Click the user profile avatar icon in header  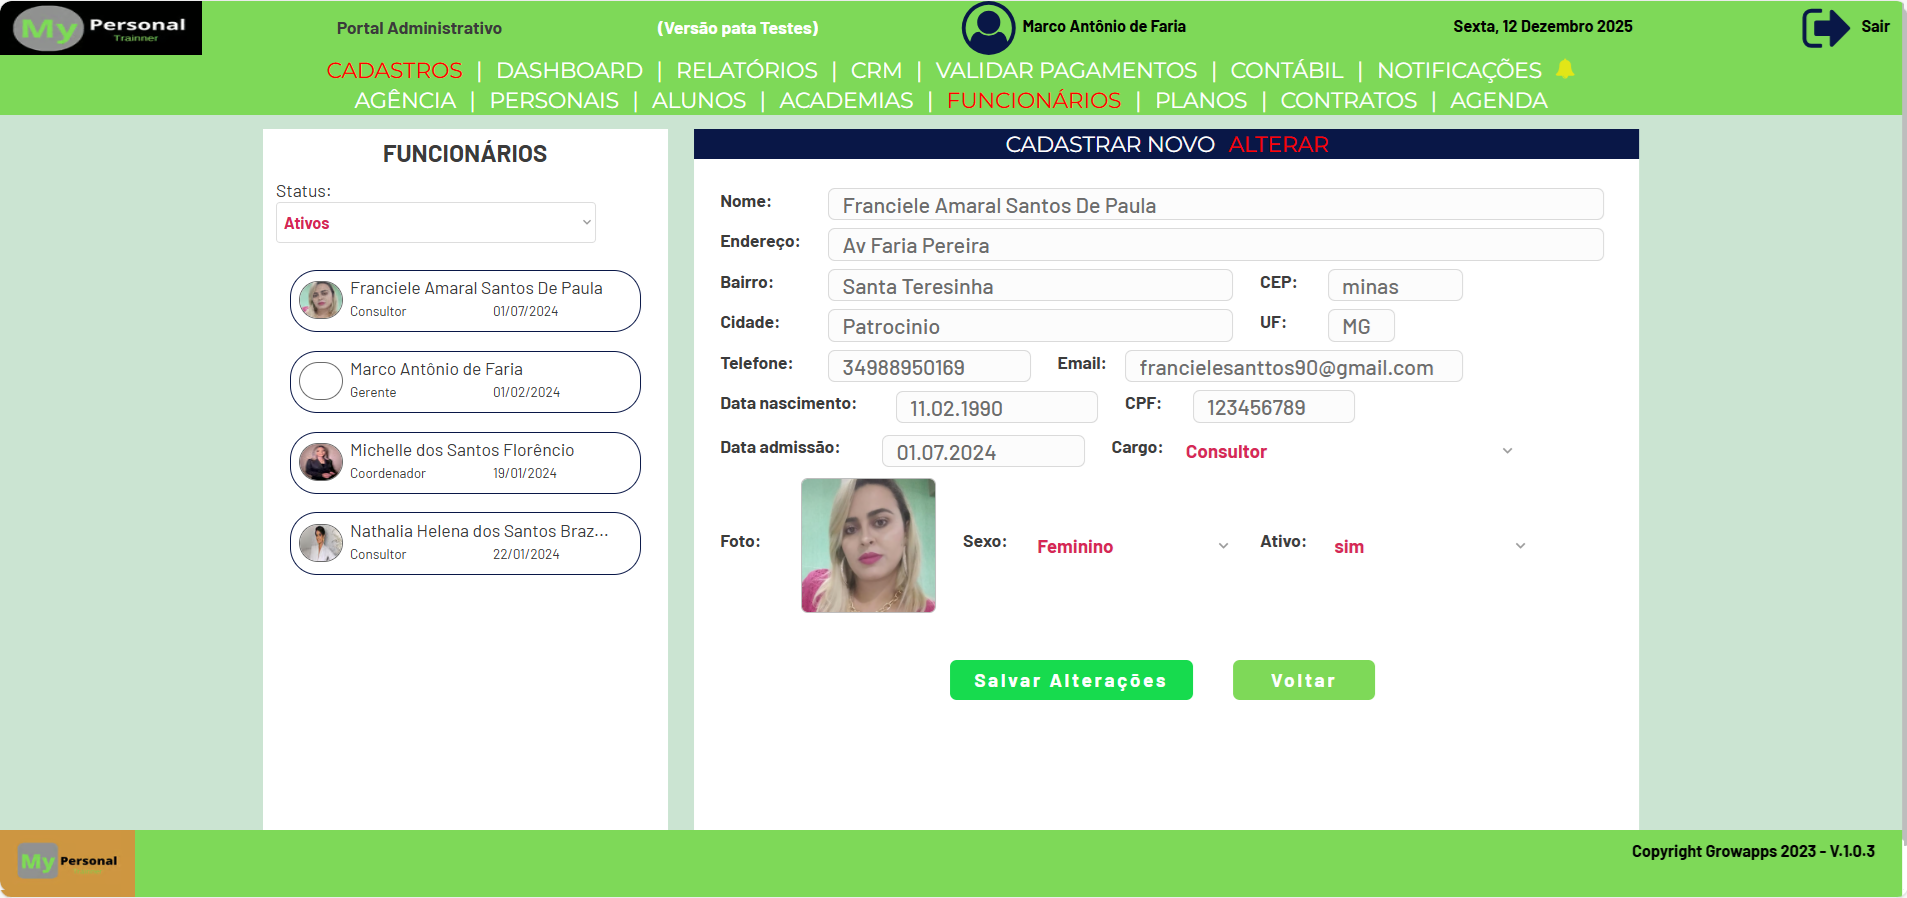point(988,28)
